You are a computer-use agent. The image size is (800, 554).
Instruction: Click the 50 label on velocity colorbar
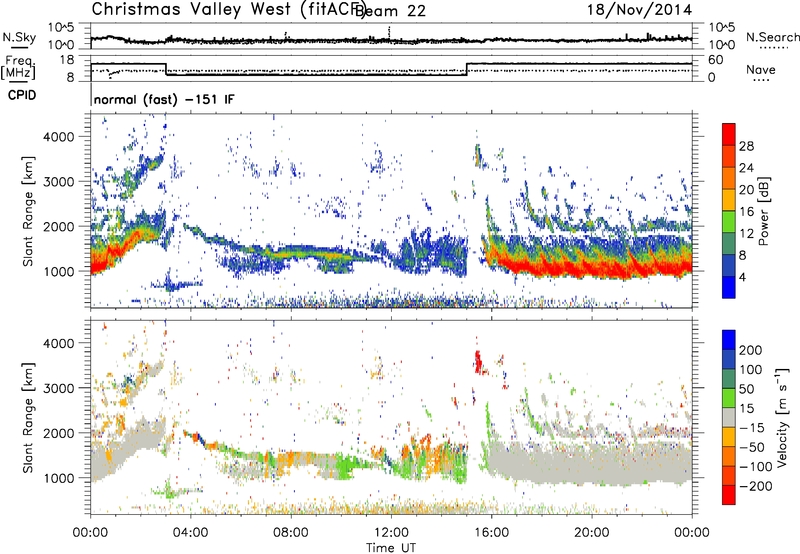(x=746, y=389)
